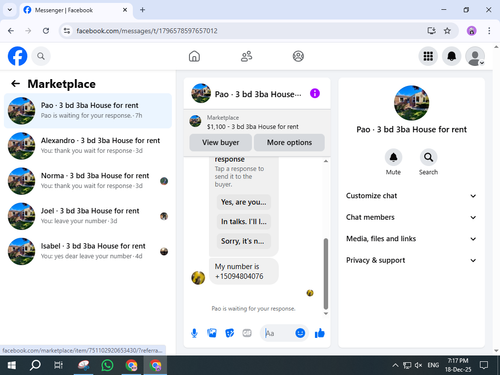500x375 pixels.
Task: Open the Friends icon in top navigation
Action: click(x=246, y=56)
